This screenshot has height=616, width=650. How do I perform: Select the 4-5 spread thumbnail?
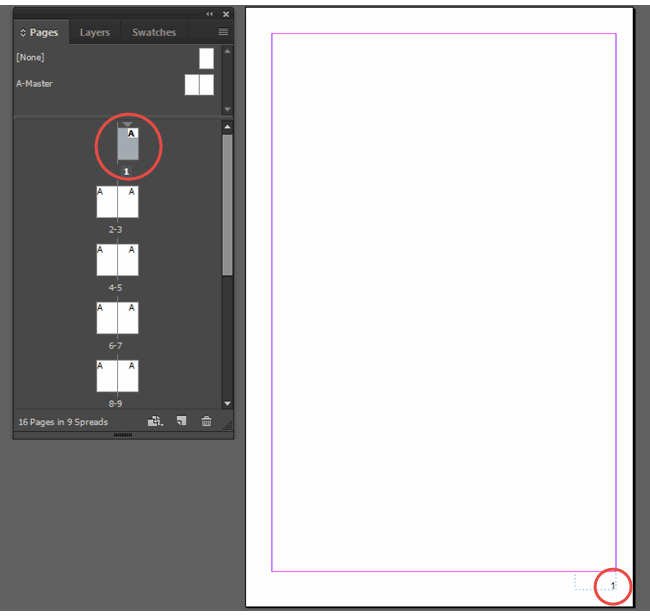(117, 260)
